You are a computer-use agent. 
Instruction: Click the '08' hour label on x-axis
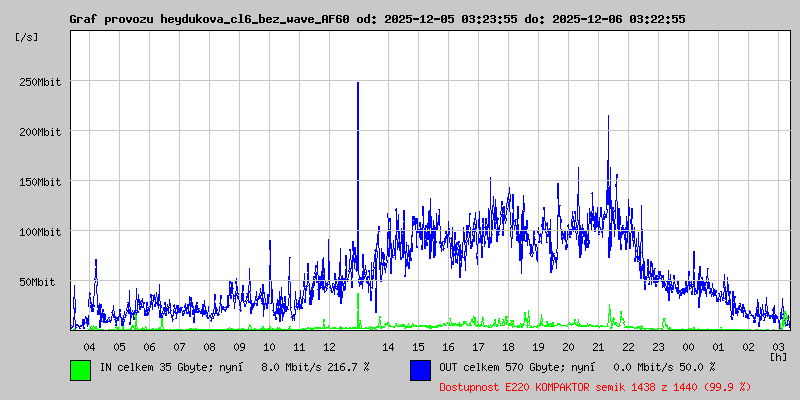[209, 347]
